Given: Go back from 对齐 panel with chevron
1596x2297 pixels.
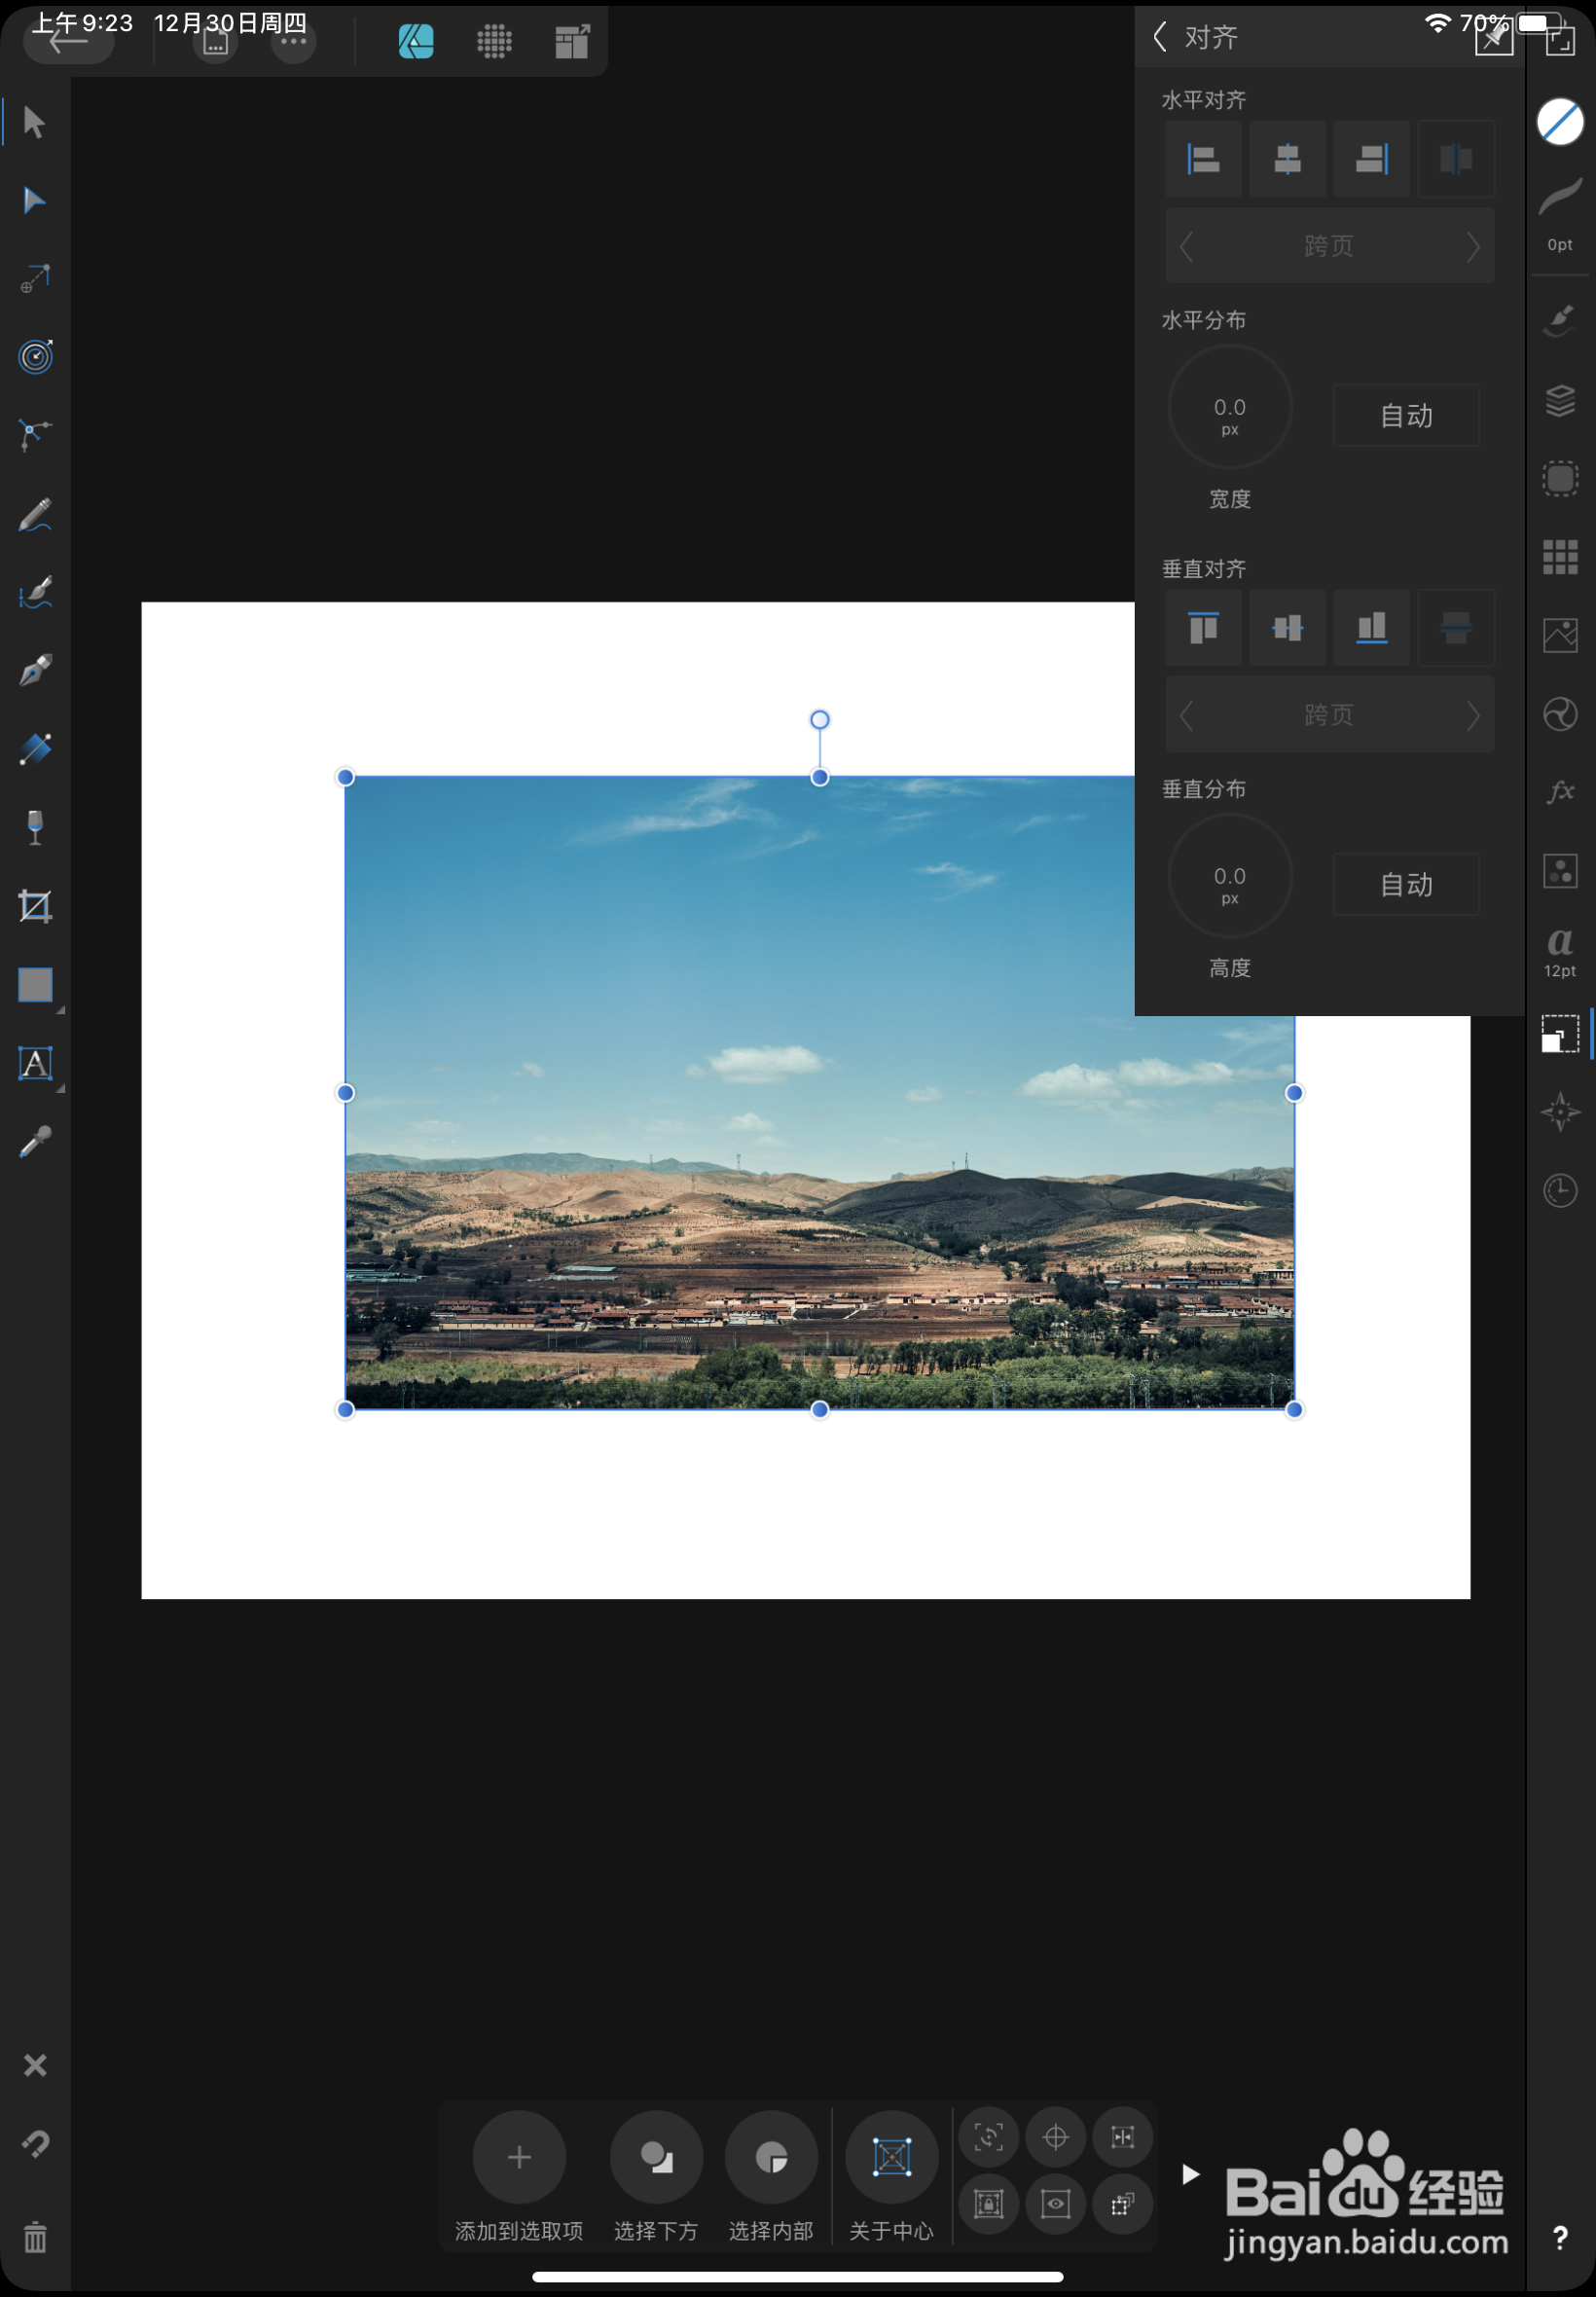Looking at the screenshot, I should click(x=1160, y=37).
